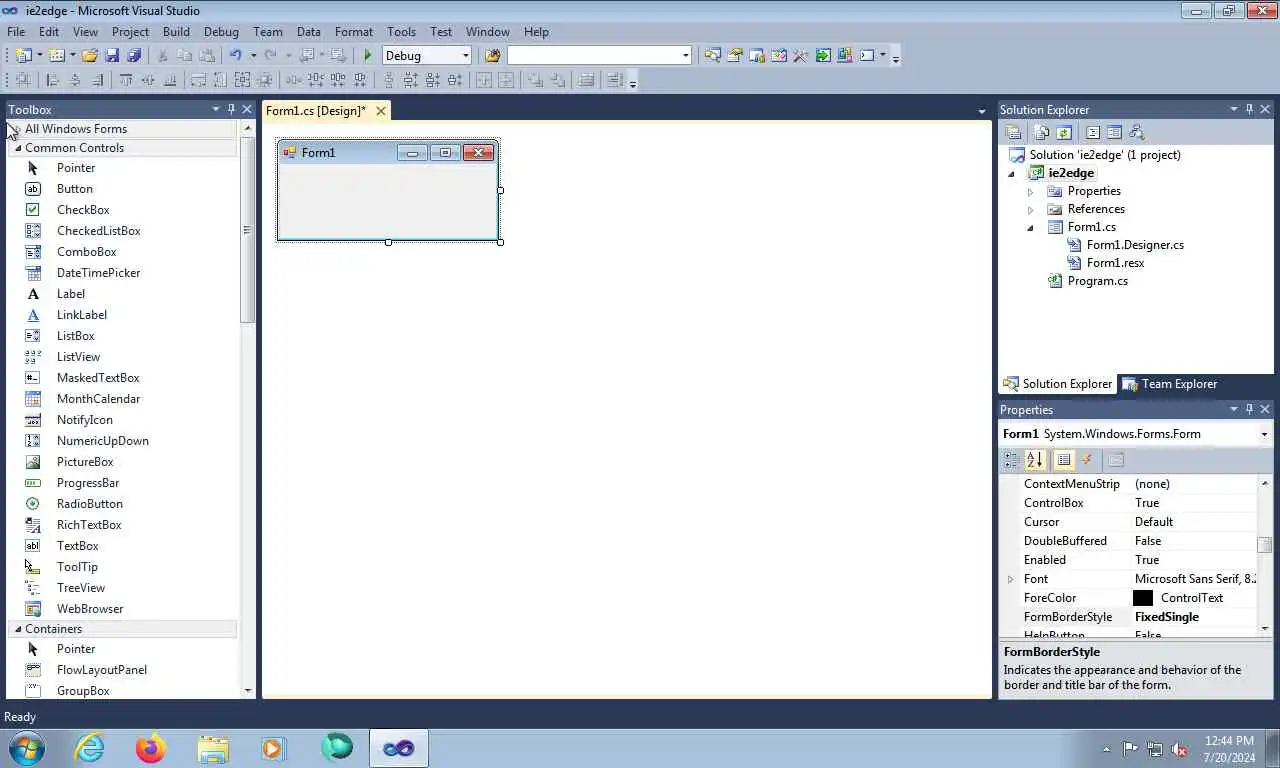Show Events with the lightning bolt icon
Screen dimensions: 1280x768
[1087, 460]
